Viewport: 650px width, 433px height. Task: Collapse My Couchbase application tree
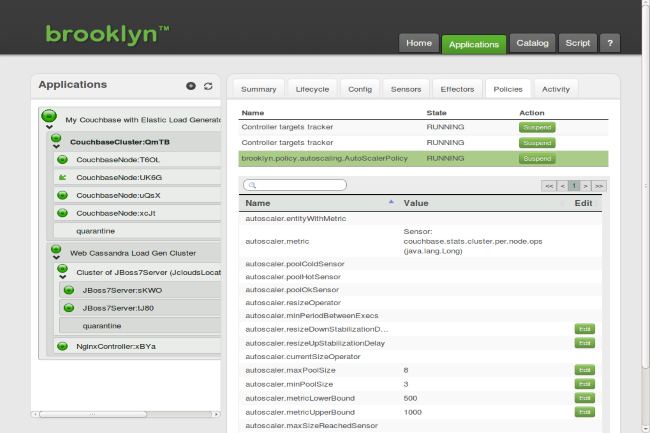[x=49, y=127]
